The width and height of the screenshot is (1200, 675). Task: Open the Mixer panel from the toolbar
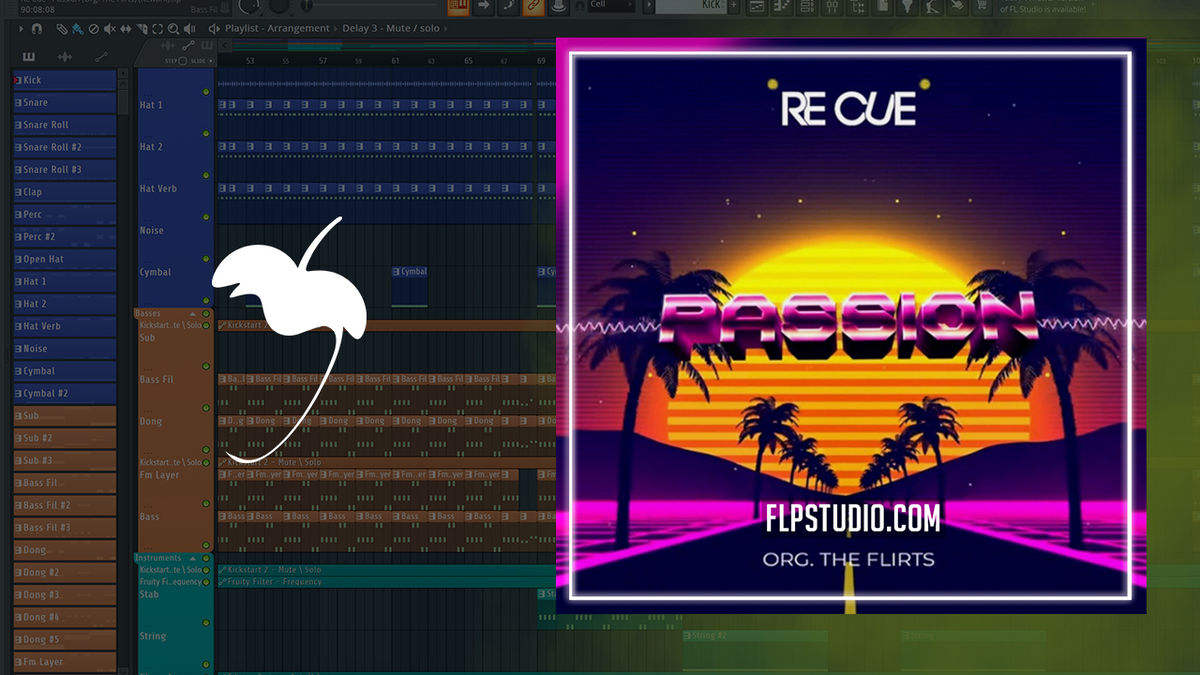tap(832, 8)
